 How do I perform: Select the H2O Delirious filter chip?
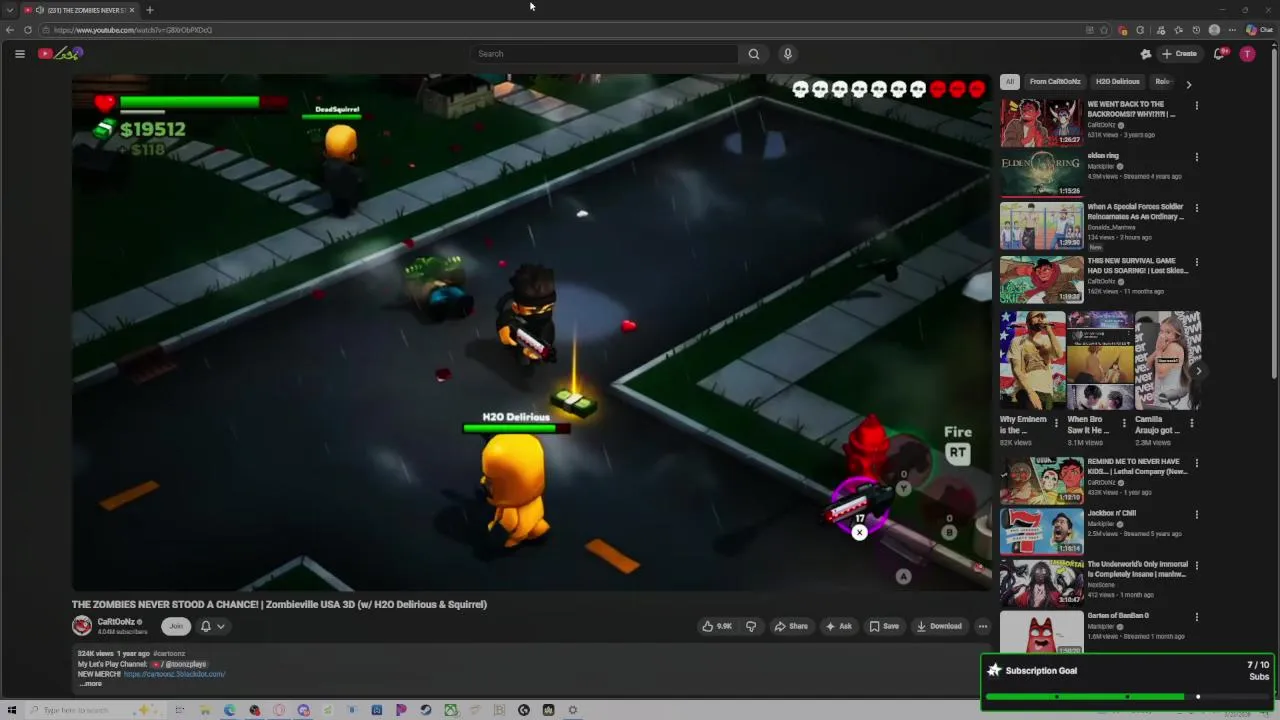point(1117,82)
